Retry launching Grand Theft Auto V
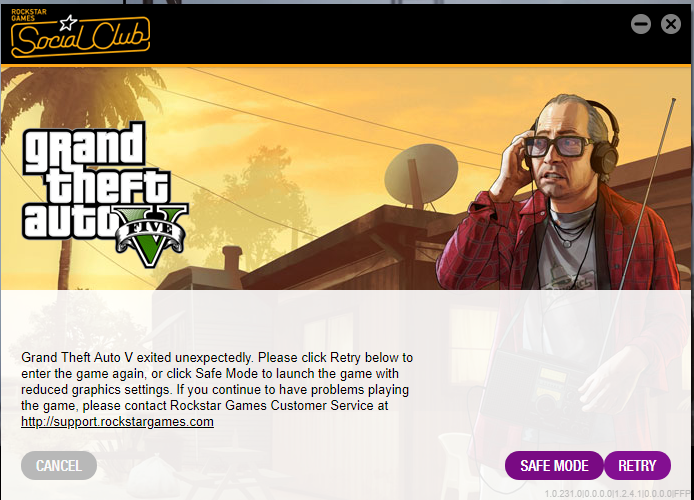Screen dimensions: 694x500 pyautogui.click(x=637, y=465)
